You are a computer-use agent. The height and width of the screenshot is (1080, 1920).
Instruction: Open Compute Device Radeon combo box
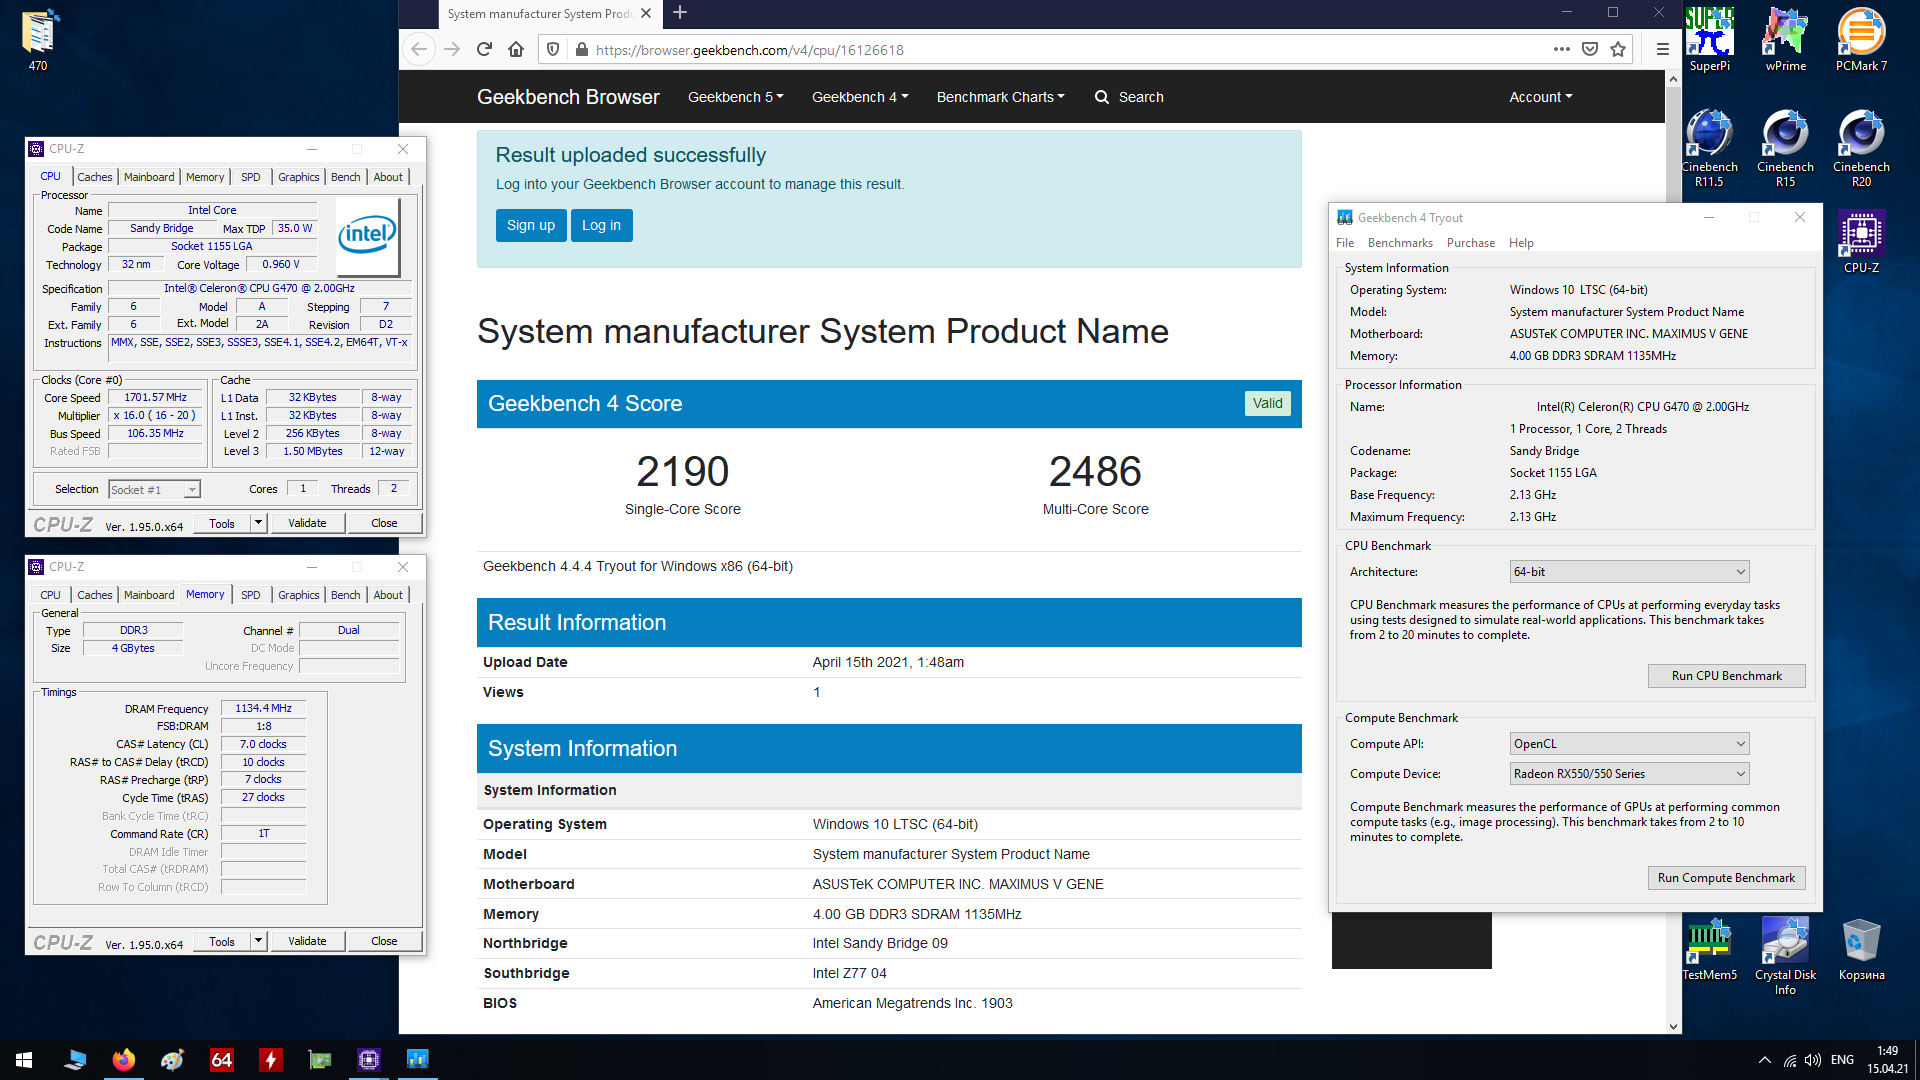[x=1629, y=774]
